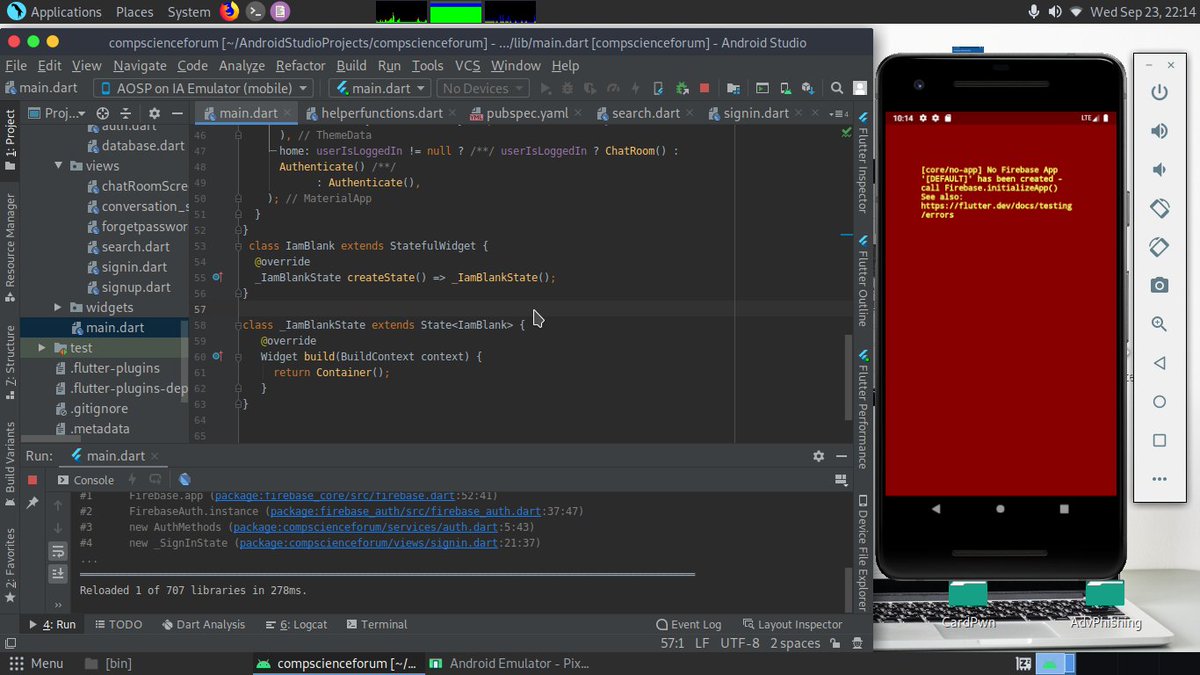This screenshot has height=675, width=1200.
Task: Click emulator volume down icon
Action: coord(1159,170)
